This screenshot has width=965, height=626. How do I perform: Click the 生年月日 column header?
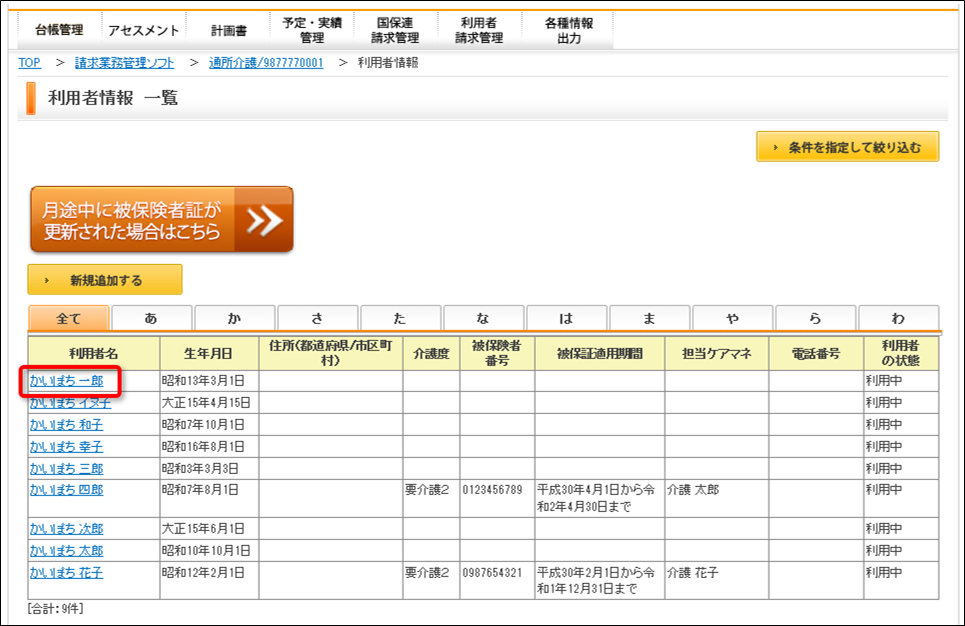point(209,353)
